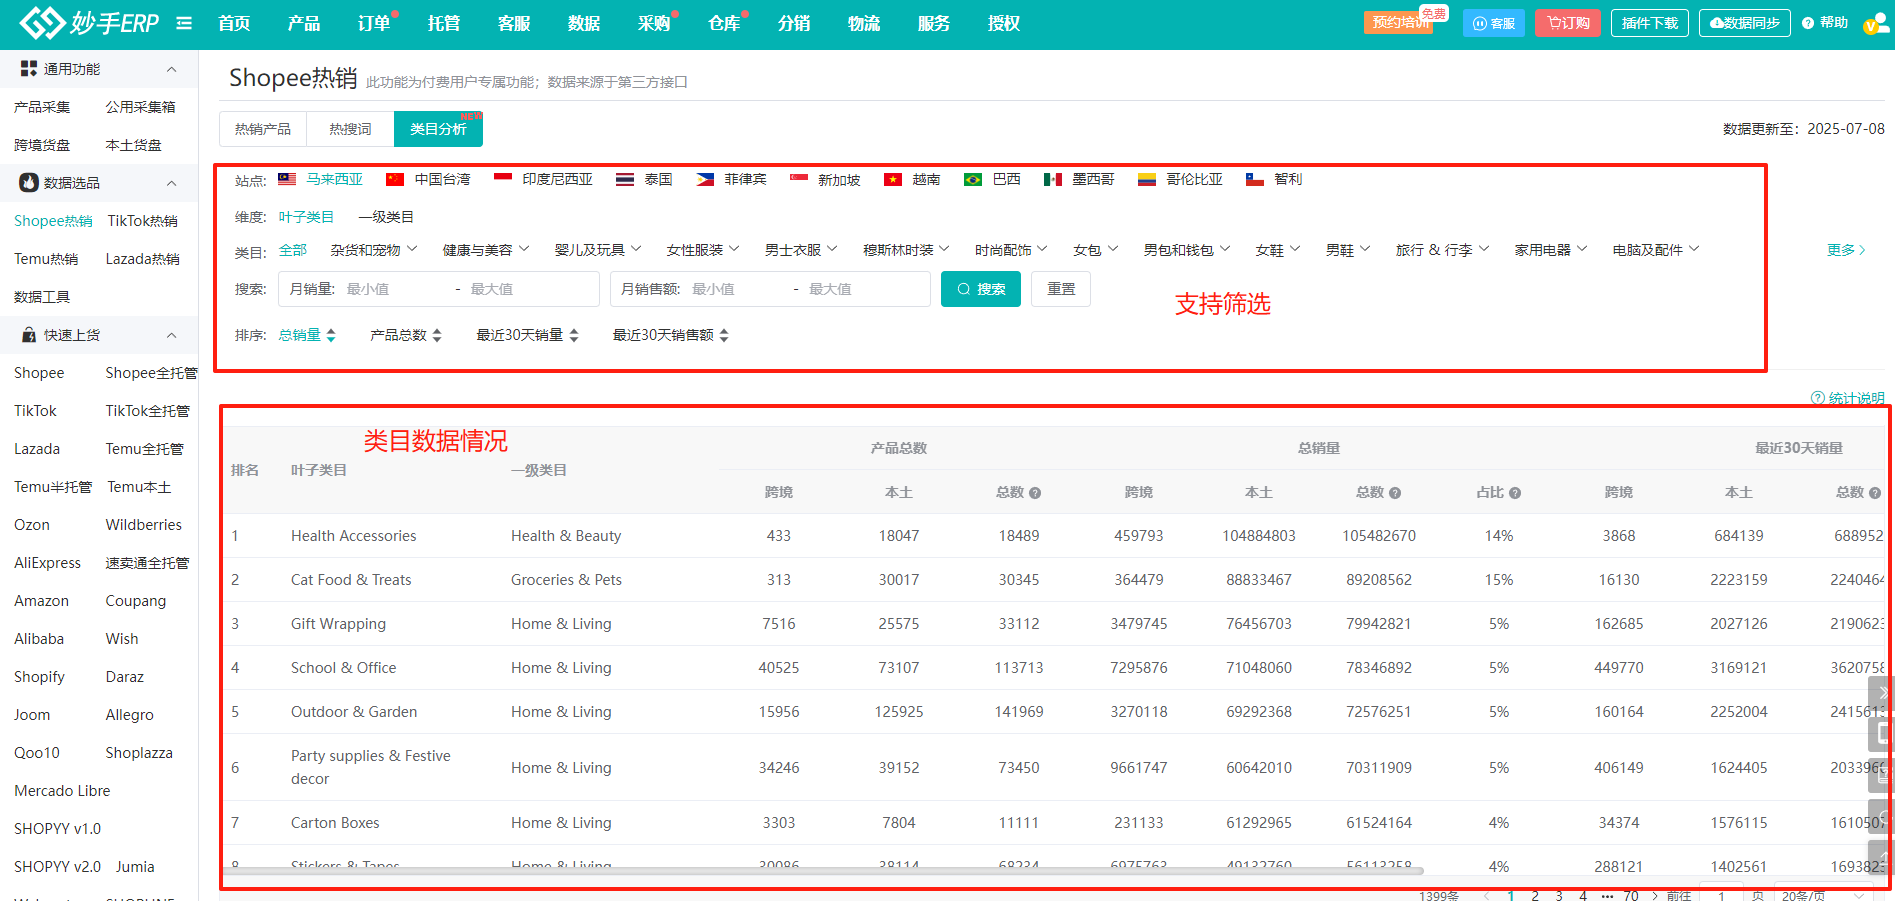Open TikTok热销 in sidebar
Image resolution: width=1895 pixels, height=901 pixels.
click(x=143, y=221)
